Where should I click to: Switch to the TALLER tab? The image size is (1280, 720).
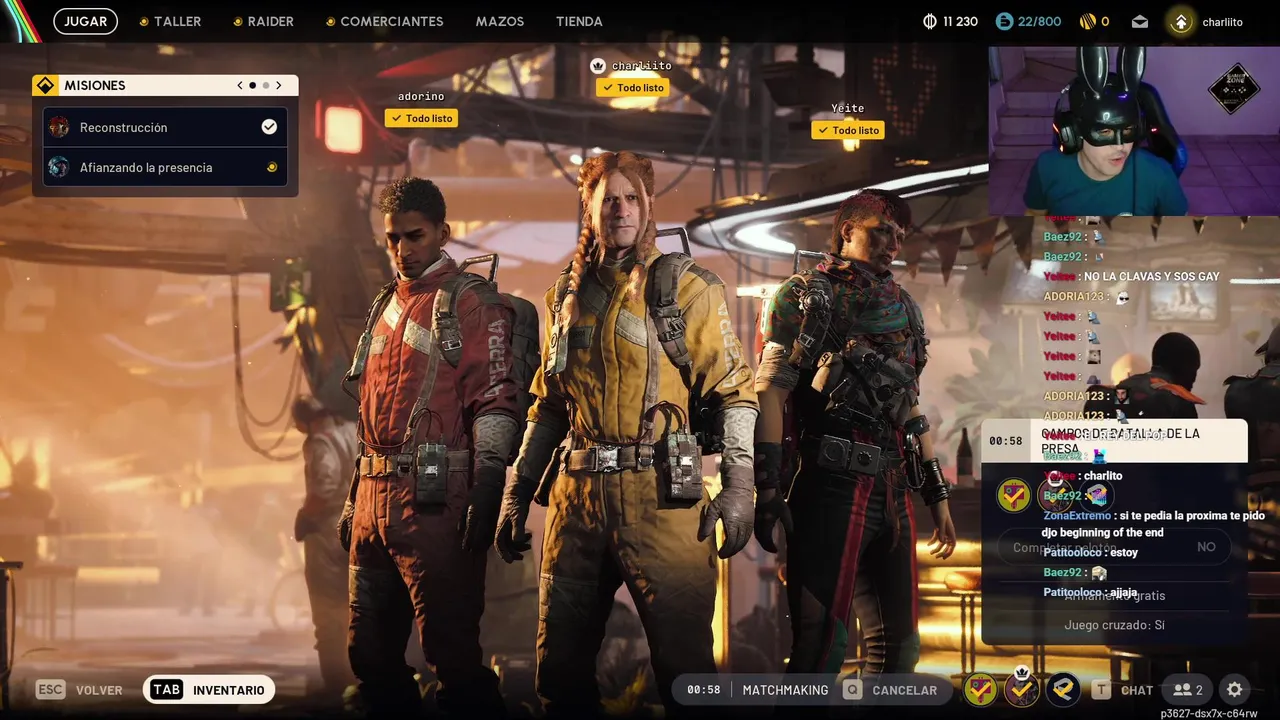click(x=170, y=21)
